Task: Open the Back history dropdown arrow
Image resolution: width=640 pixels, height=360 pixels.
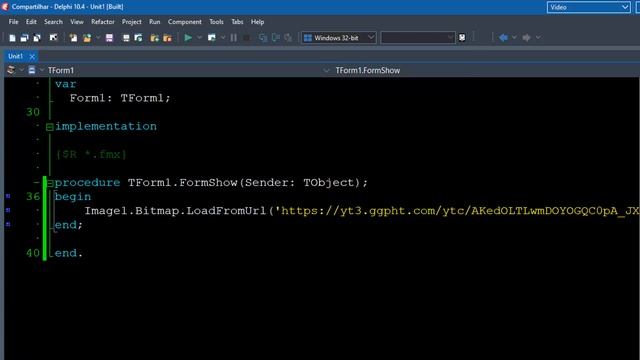Action: point(514,38)
